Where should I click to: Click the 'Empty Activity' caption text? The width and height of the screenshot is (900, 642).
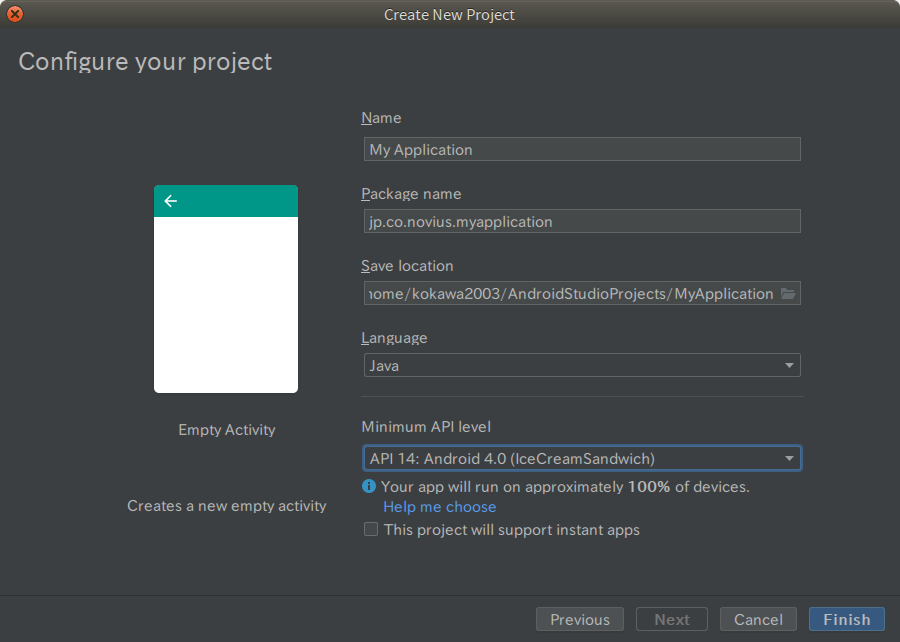pos(227,430)
